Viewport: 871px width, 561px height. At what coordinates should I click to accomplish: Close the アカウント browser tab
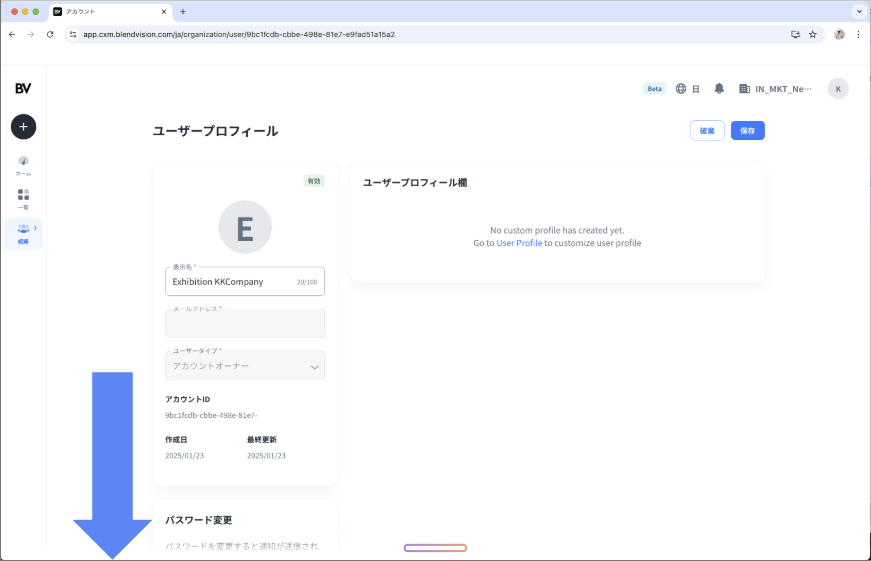click(164, 11)
